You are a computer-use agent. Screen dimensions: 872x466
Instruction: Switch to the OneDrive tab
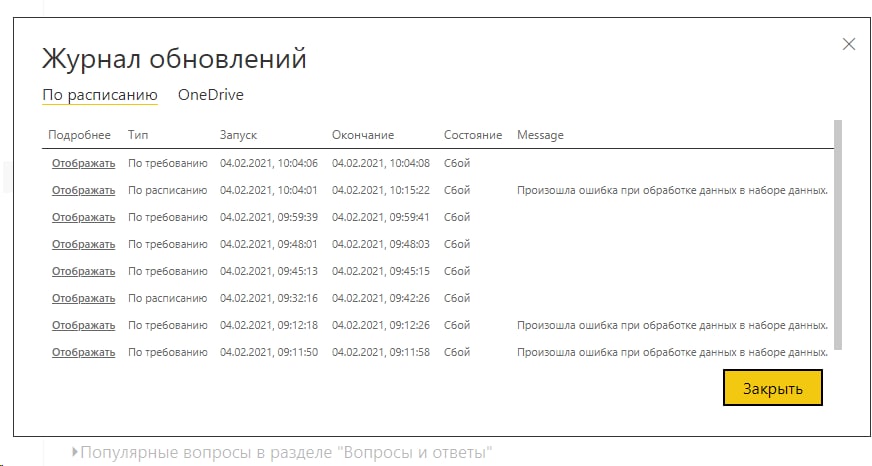(x=211, y=95)
